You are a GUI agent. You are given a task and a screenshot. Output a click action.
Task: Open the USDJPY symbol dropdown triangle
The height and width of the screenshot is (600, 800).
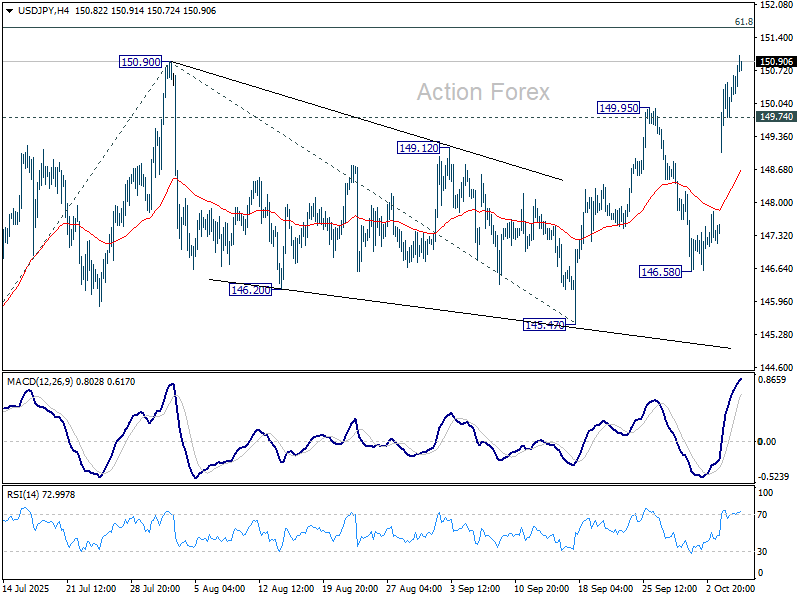[x=8, y=10]
